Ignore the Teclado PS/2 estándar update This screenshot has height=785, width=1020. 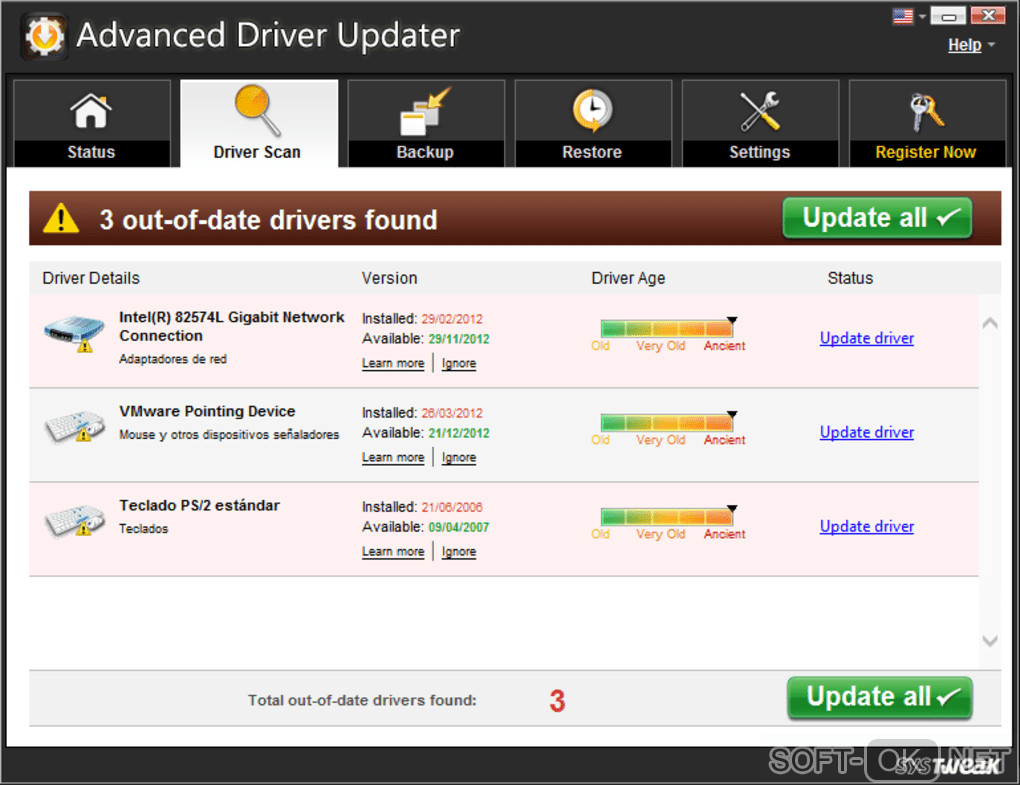459,552
